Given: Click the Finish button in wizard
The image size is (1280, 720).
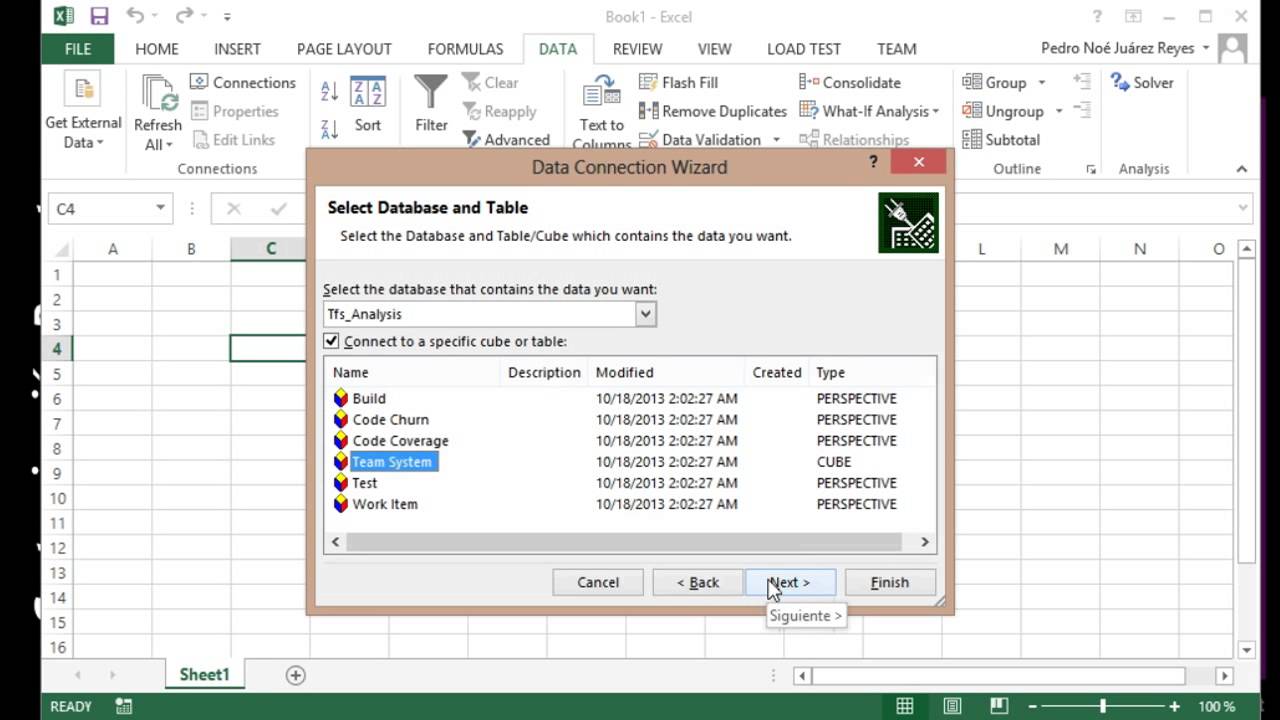Looking at the screenshot, I should coord(890,582).
